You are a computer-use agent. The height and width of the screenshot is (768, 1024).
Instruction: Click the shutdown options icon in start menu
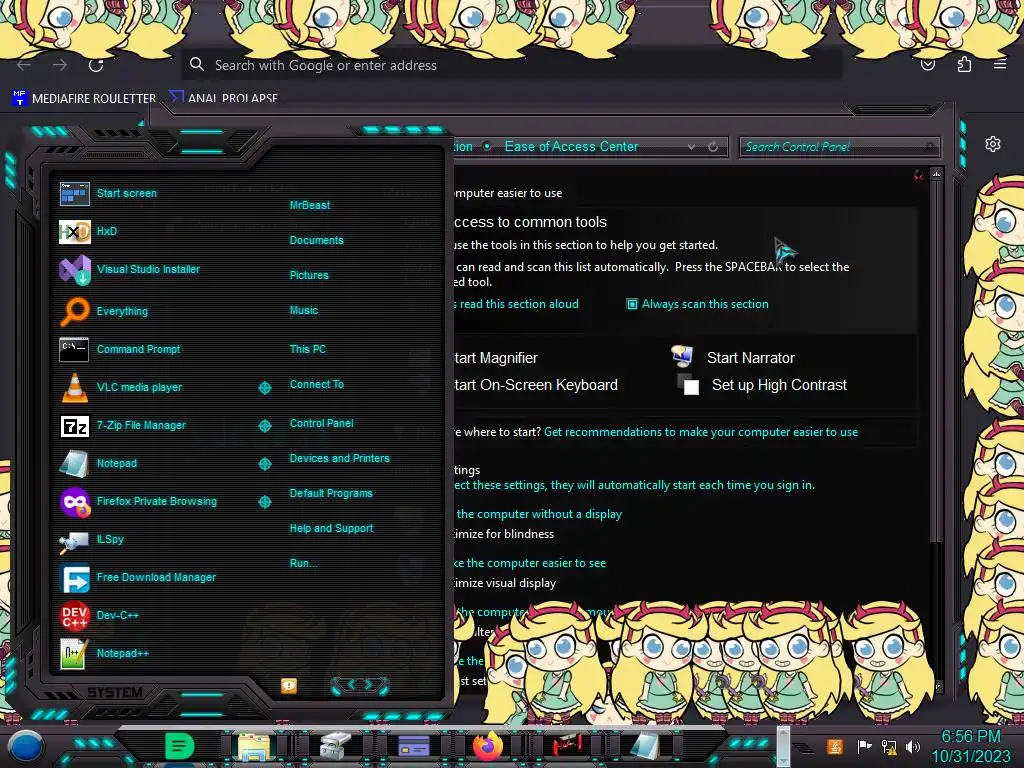(289, 686)
